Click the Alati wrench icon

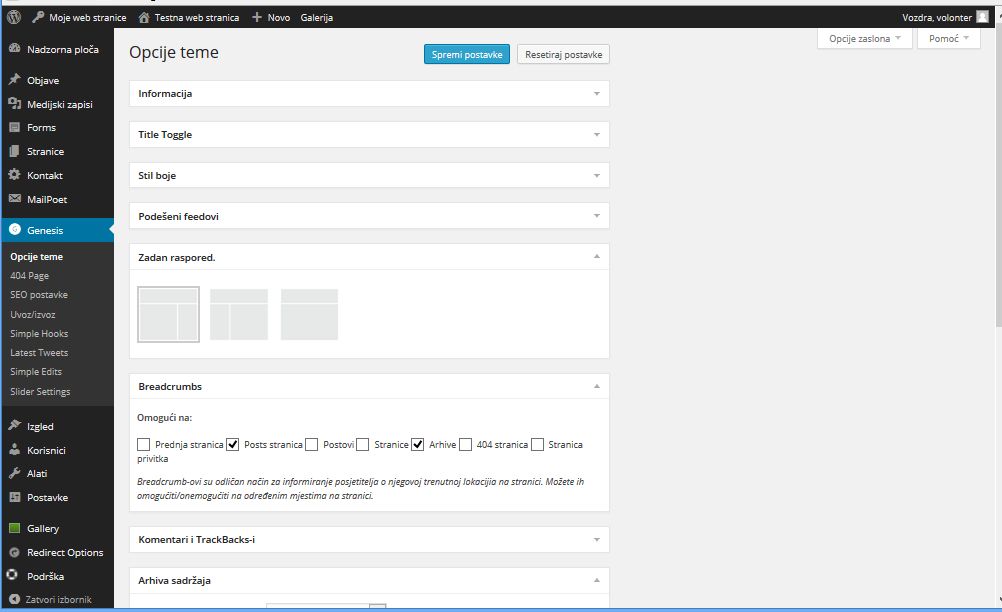(x=15, y=473)
